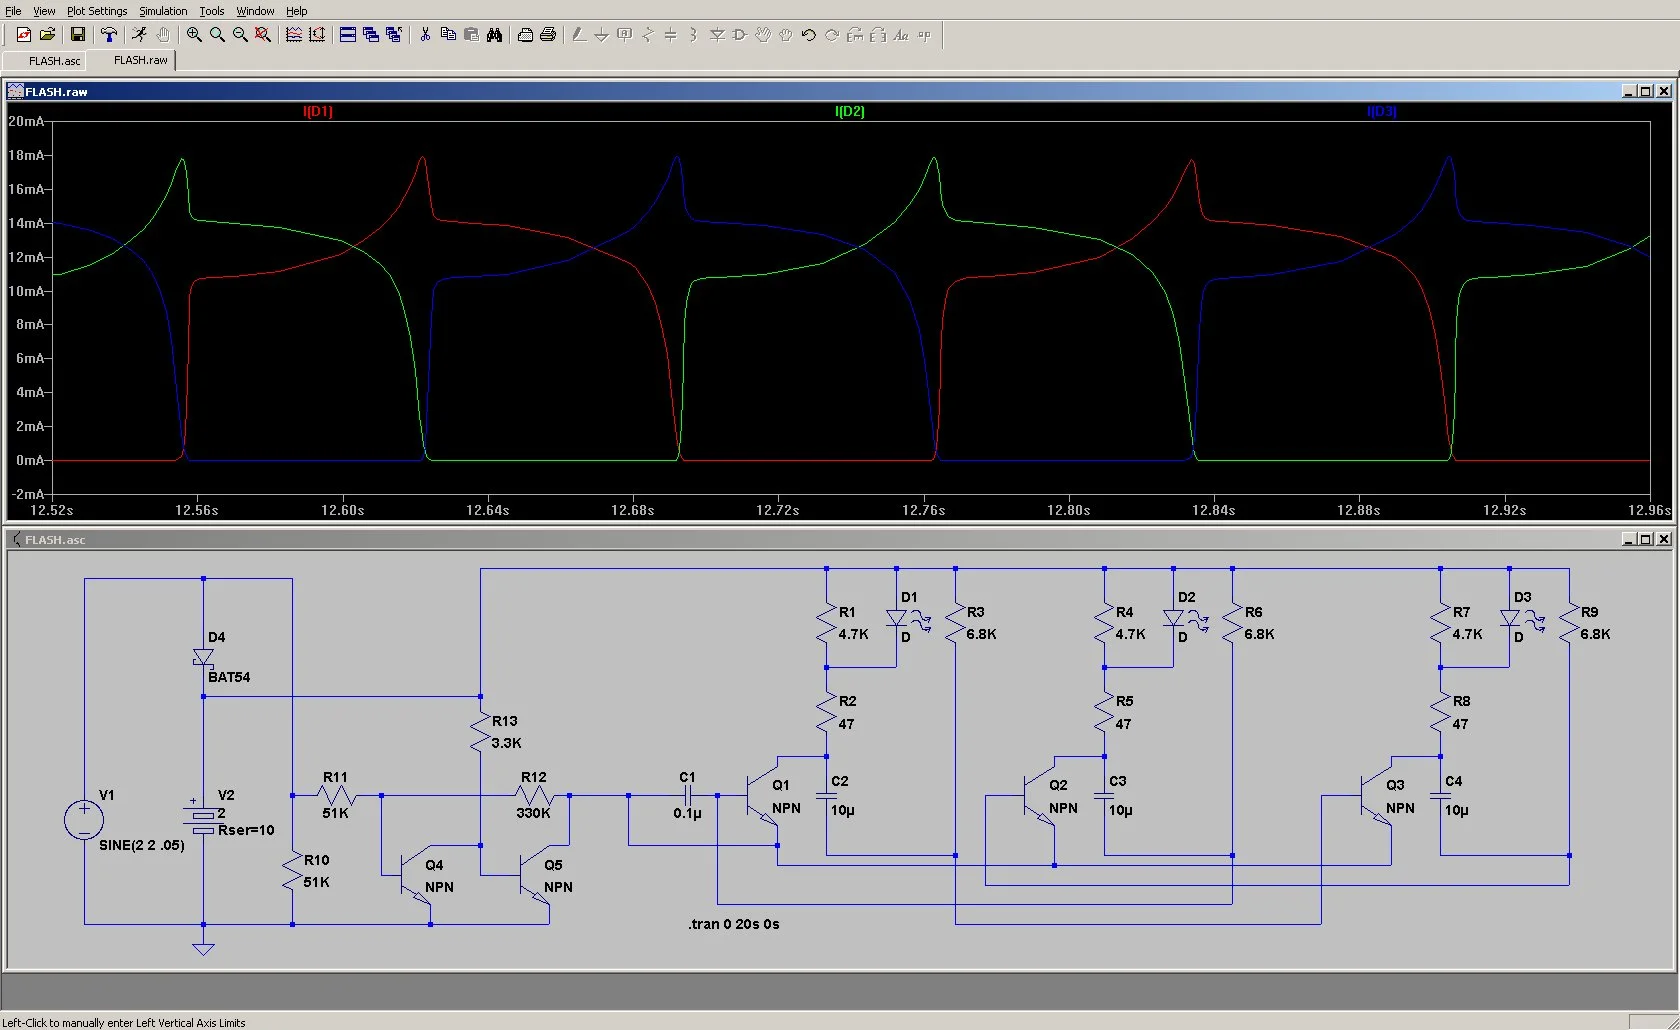Image resolution: width=1680 pixels, height=1030 pixels.
Task: Click the Pan magnifier icon
Action: (217, 35)
